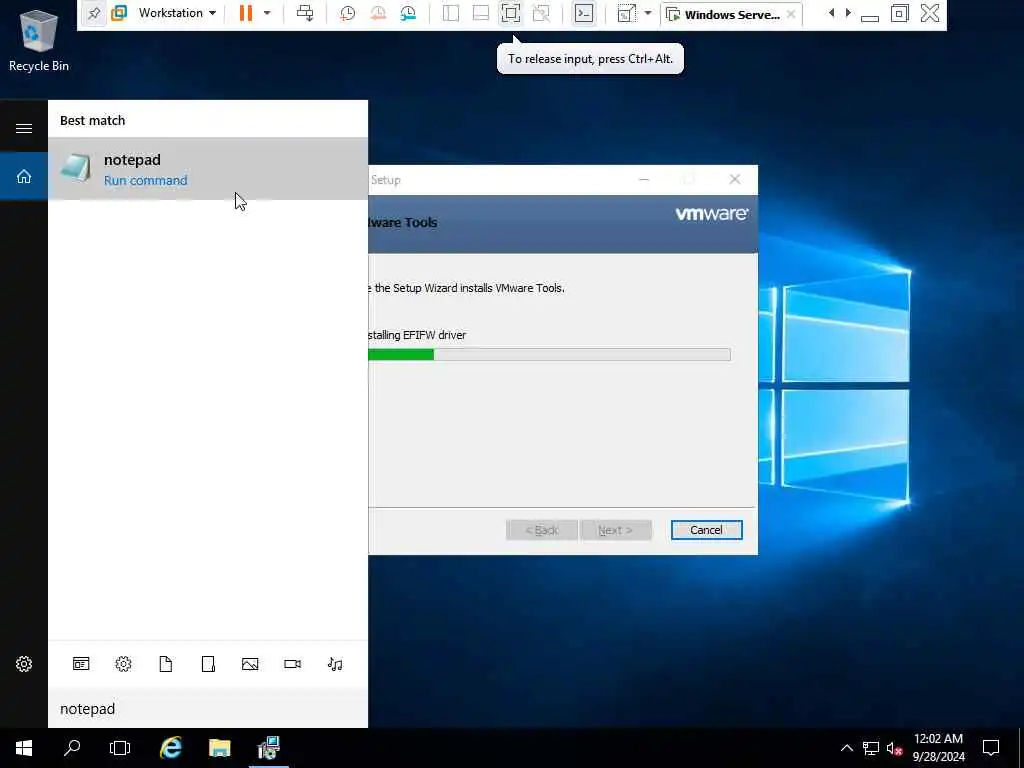The image size is (1024, 768).
Task: Go to the previous tab with the left arrow
Action: (831, 13)
